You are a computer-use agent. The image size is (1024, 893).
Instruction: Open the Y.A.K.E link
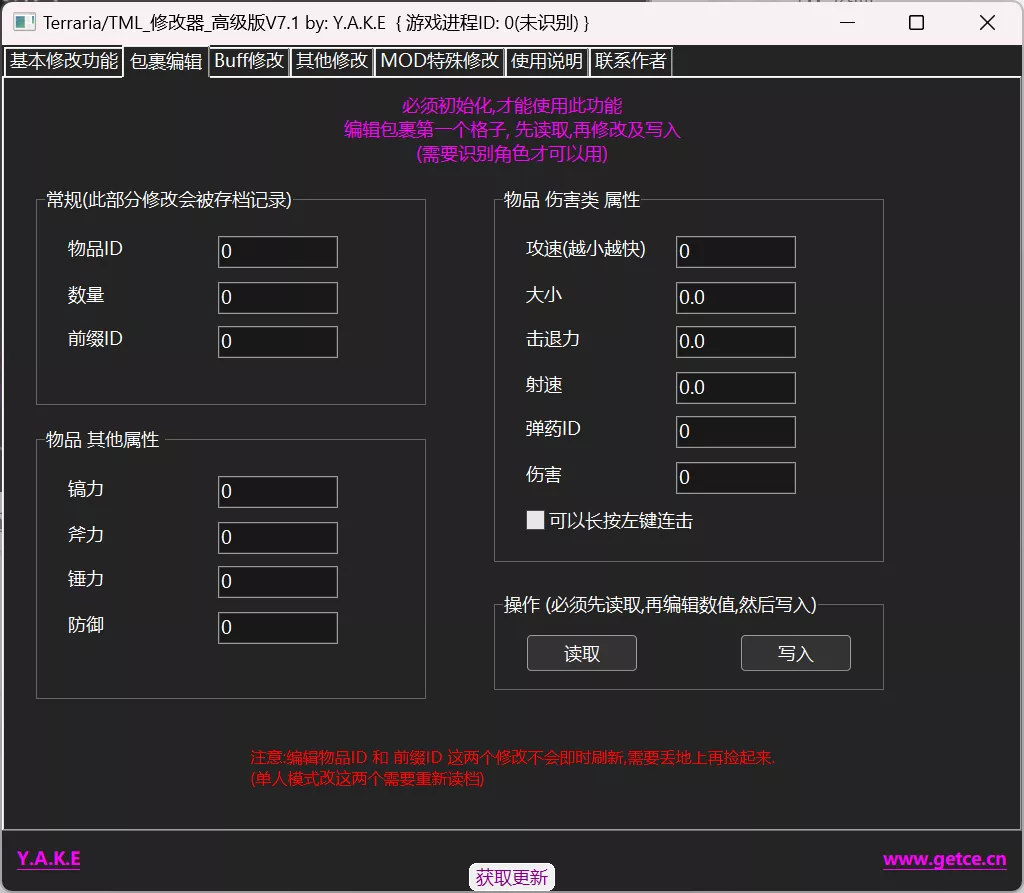tap(49, 858)
